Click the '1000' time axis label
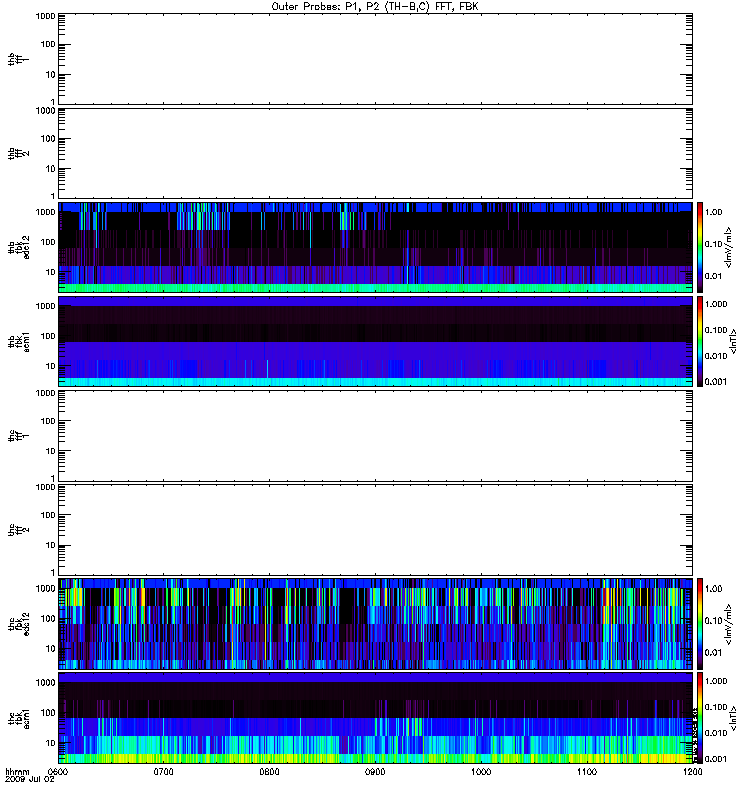Screen dimensions: 750x800 point(481,771)
